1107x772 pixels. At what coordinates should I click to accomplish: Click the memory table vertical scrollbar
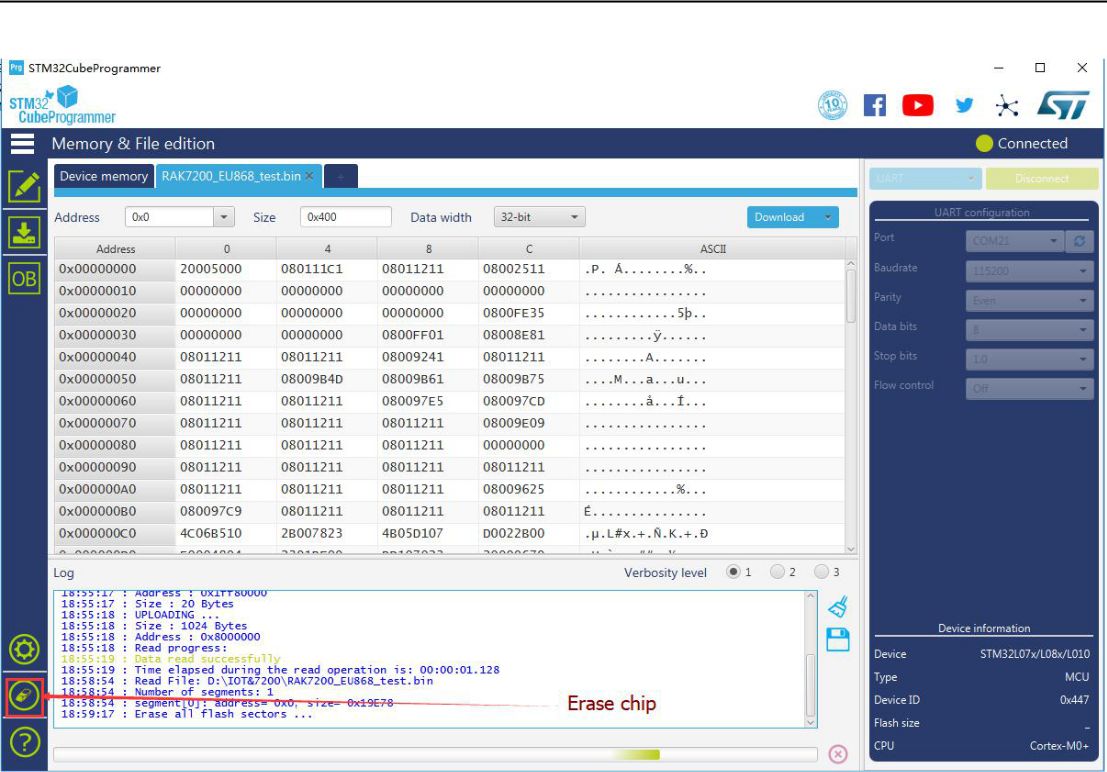(x=851, y=405)
